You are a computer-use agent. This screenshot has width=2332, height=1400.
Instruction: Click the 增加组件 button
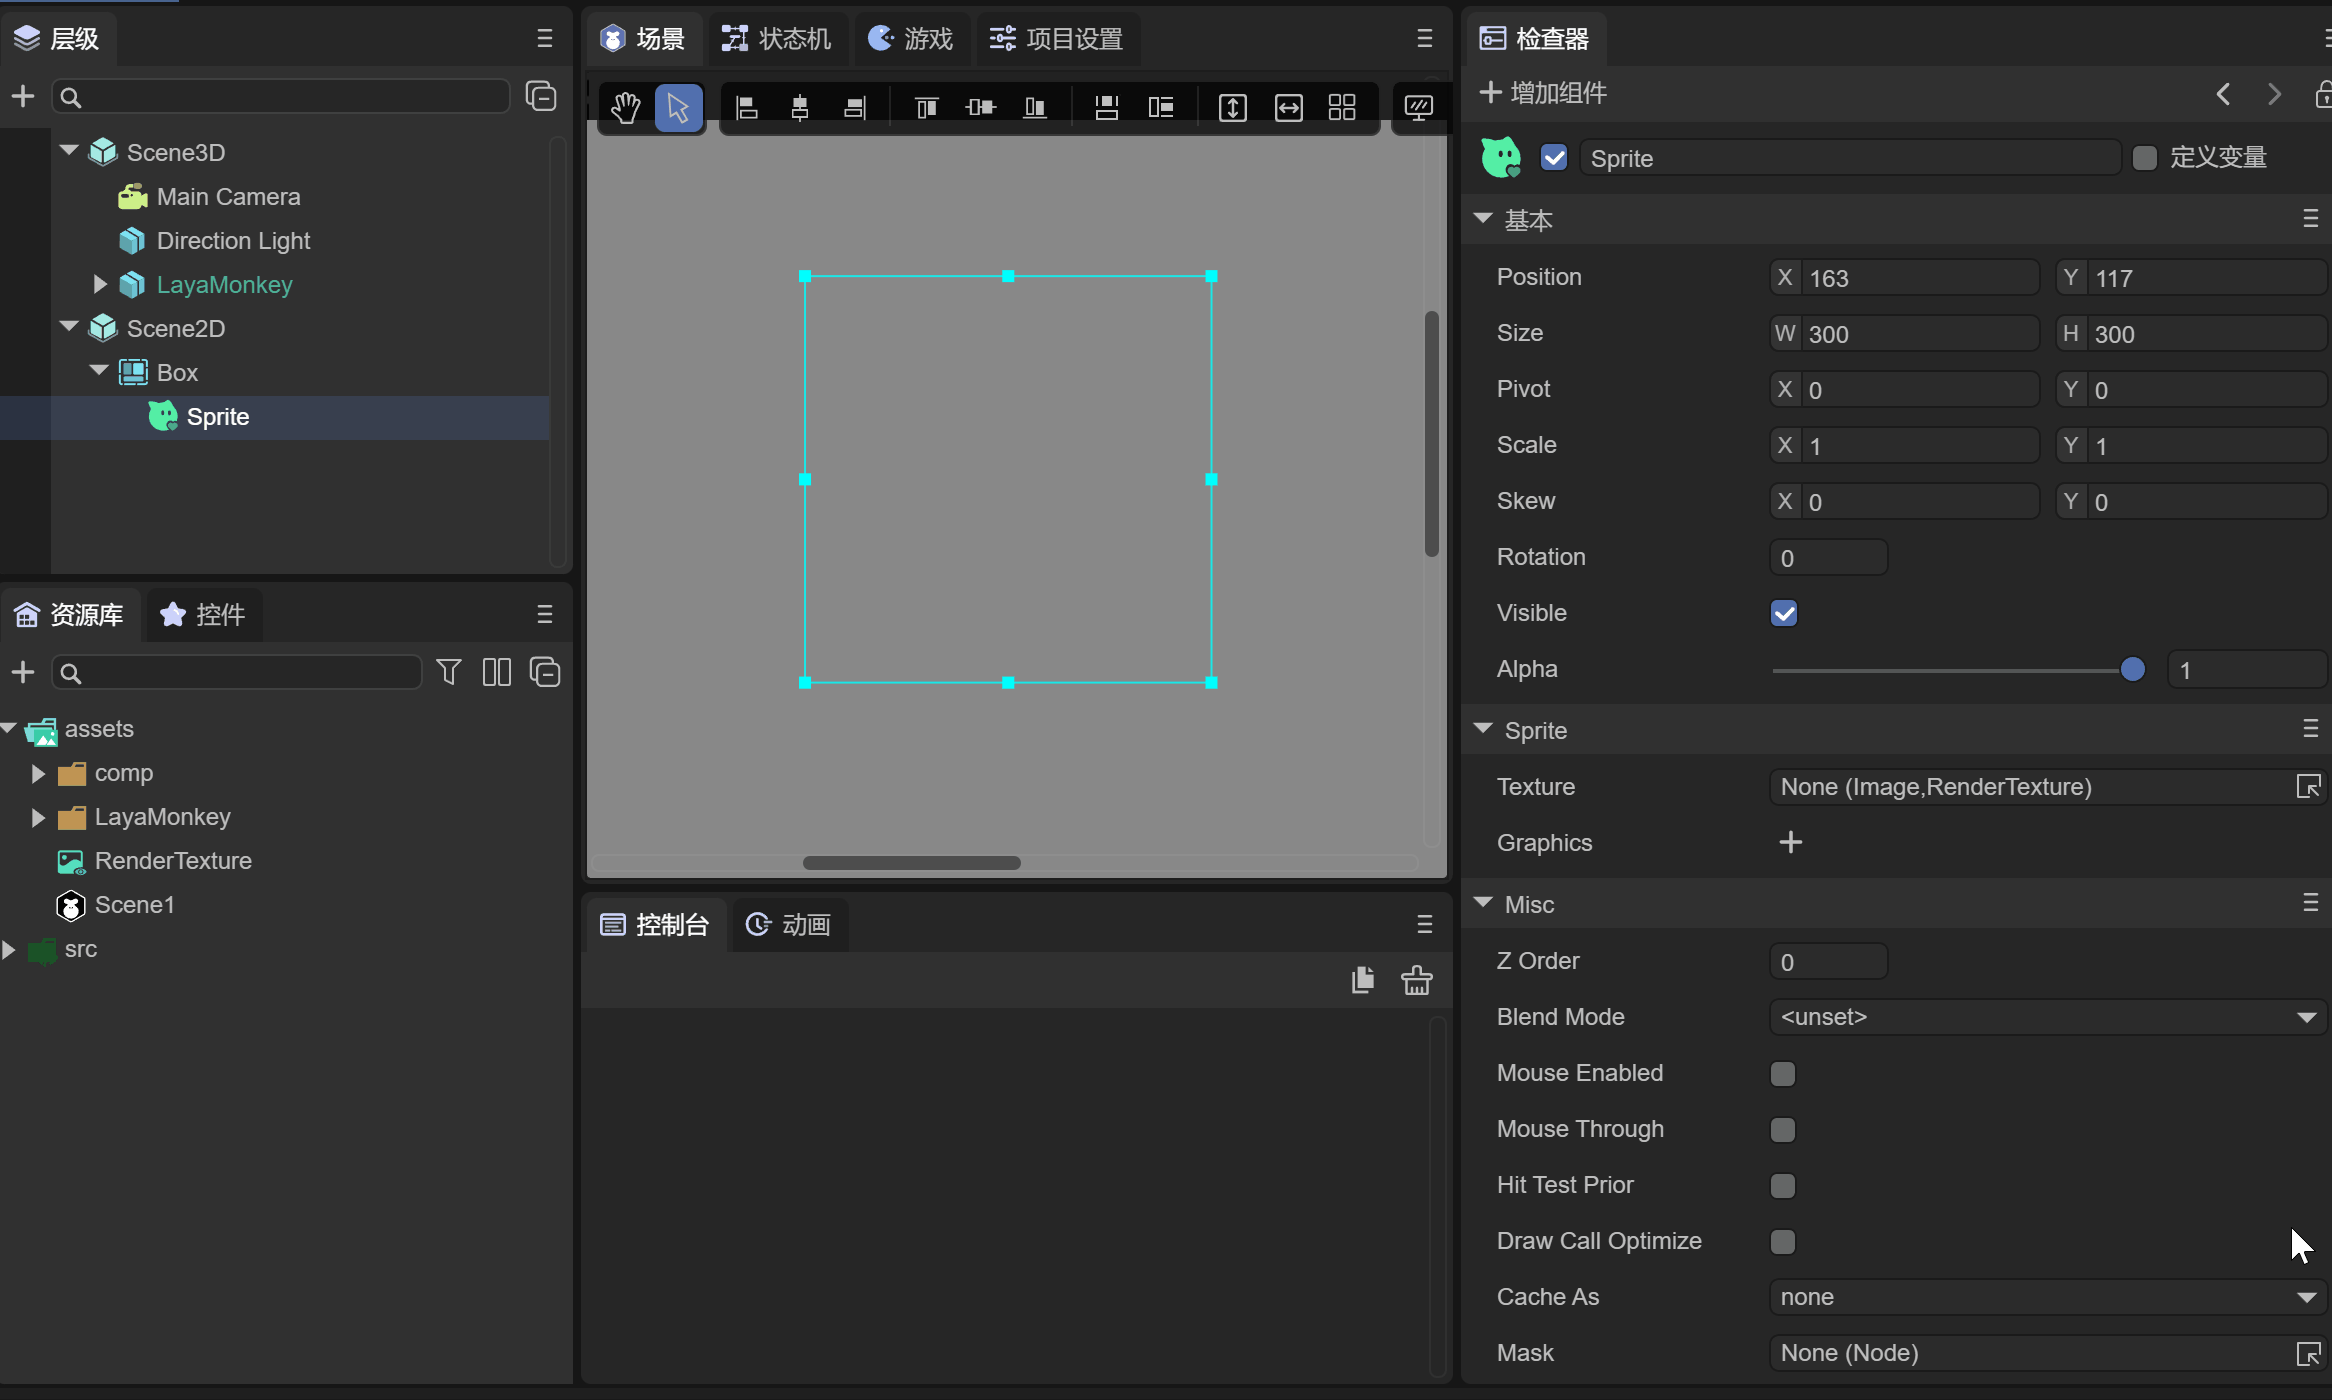click(x=1543, y=93)
